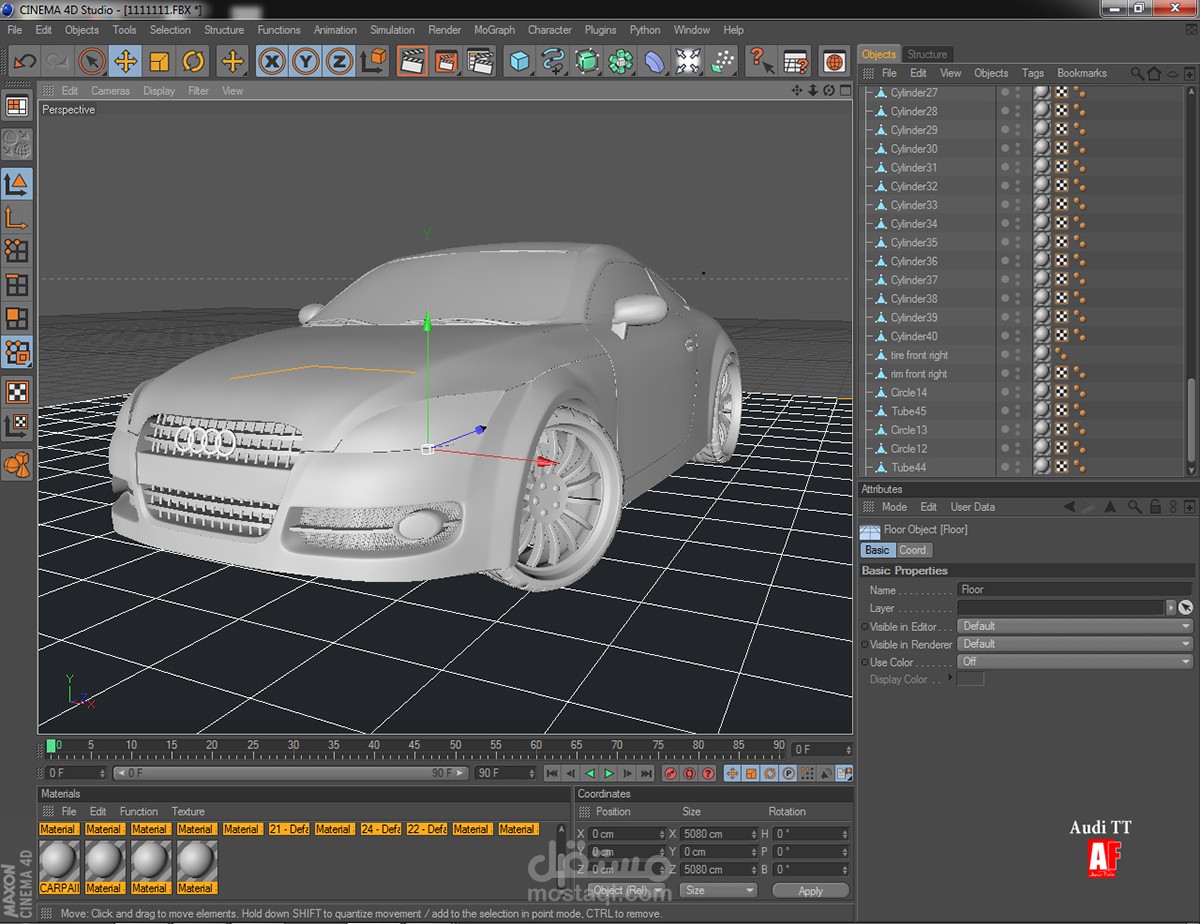Select the Move tool in top toolbar

click(125, 62)
